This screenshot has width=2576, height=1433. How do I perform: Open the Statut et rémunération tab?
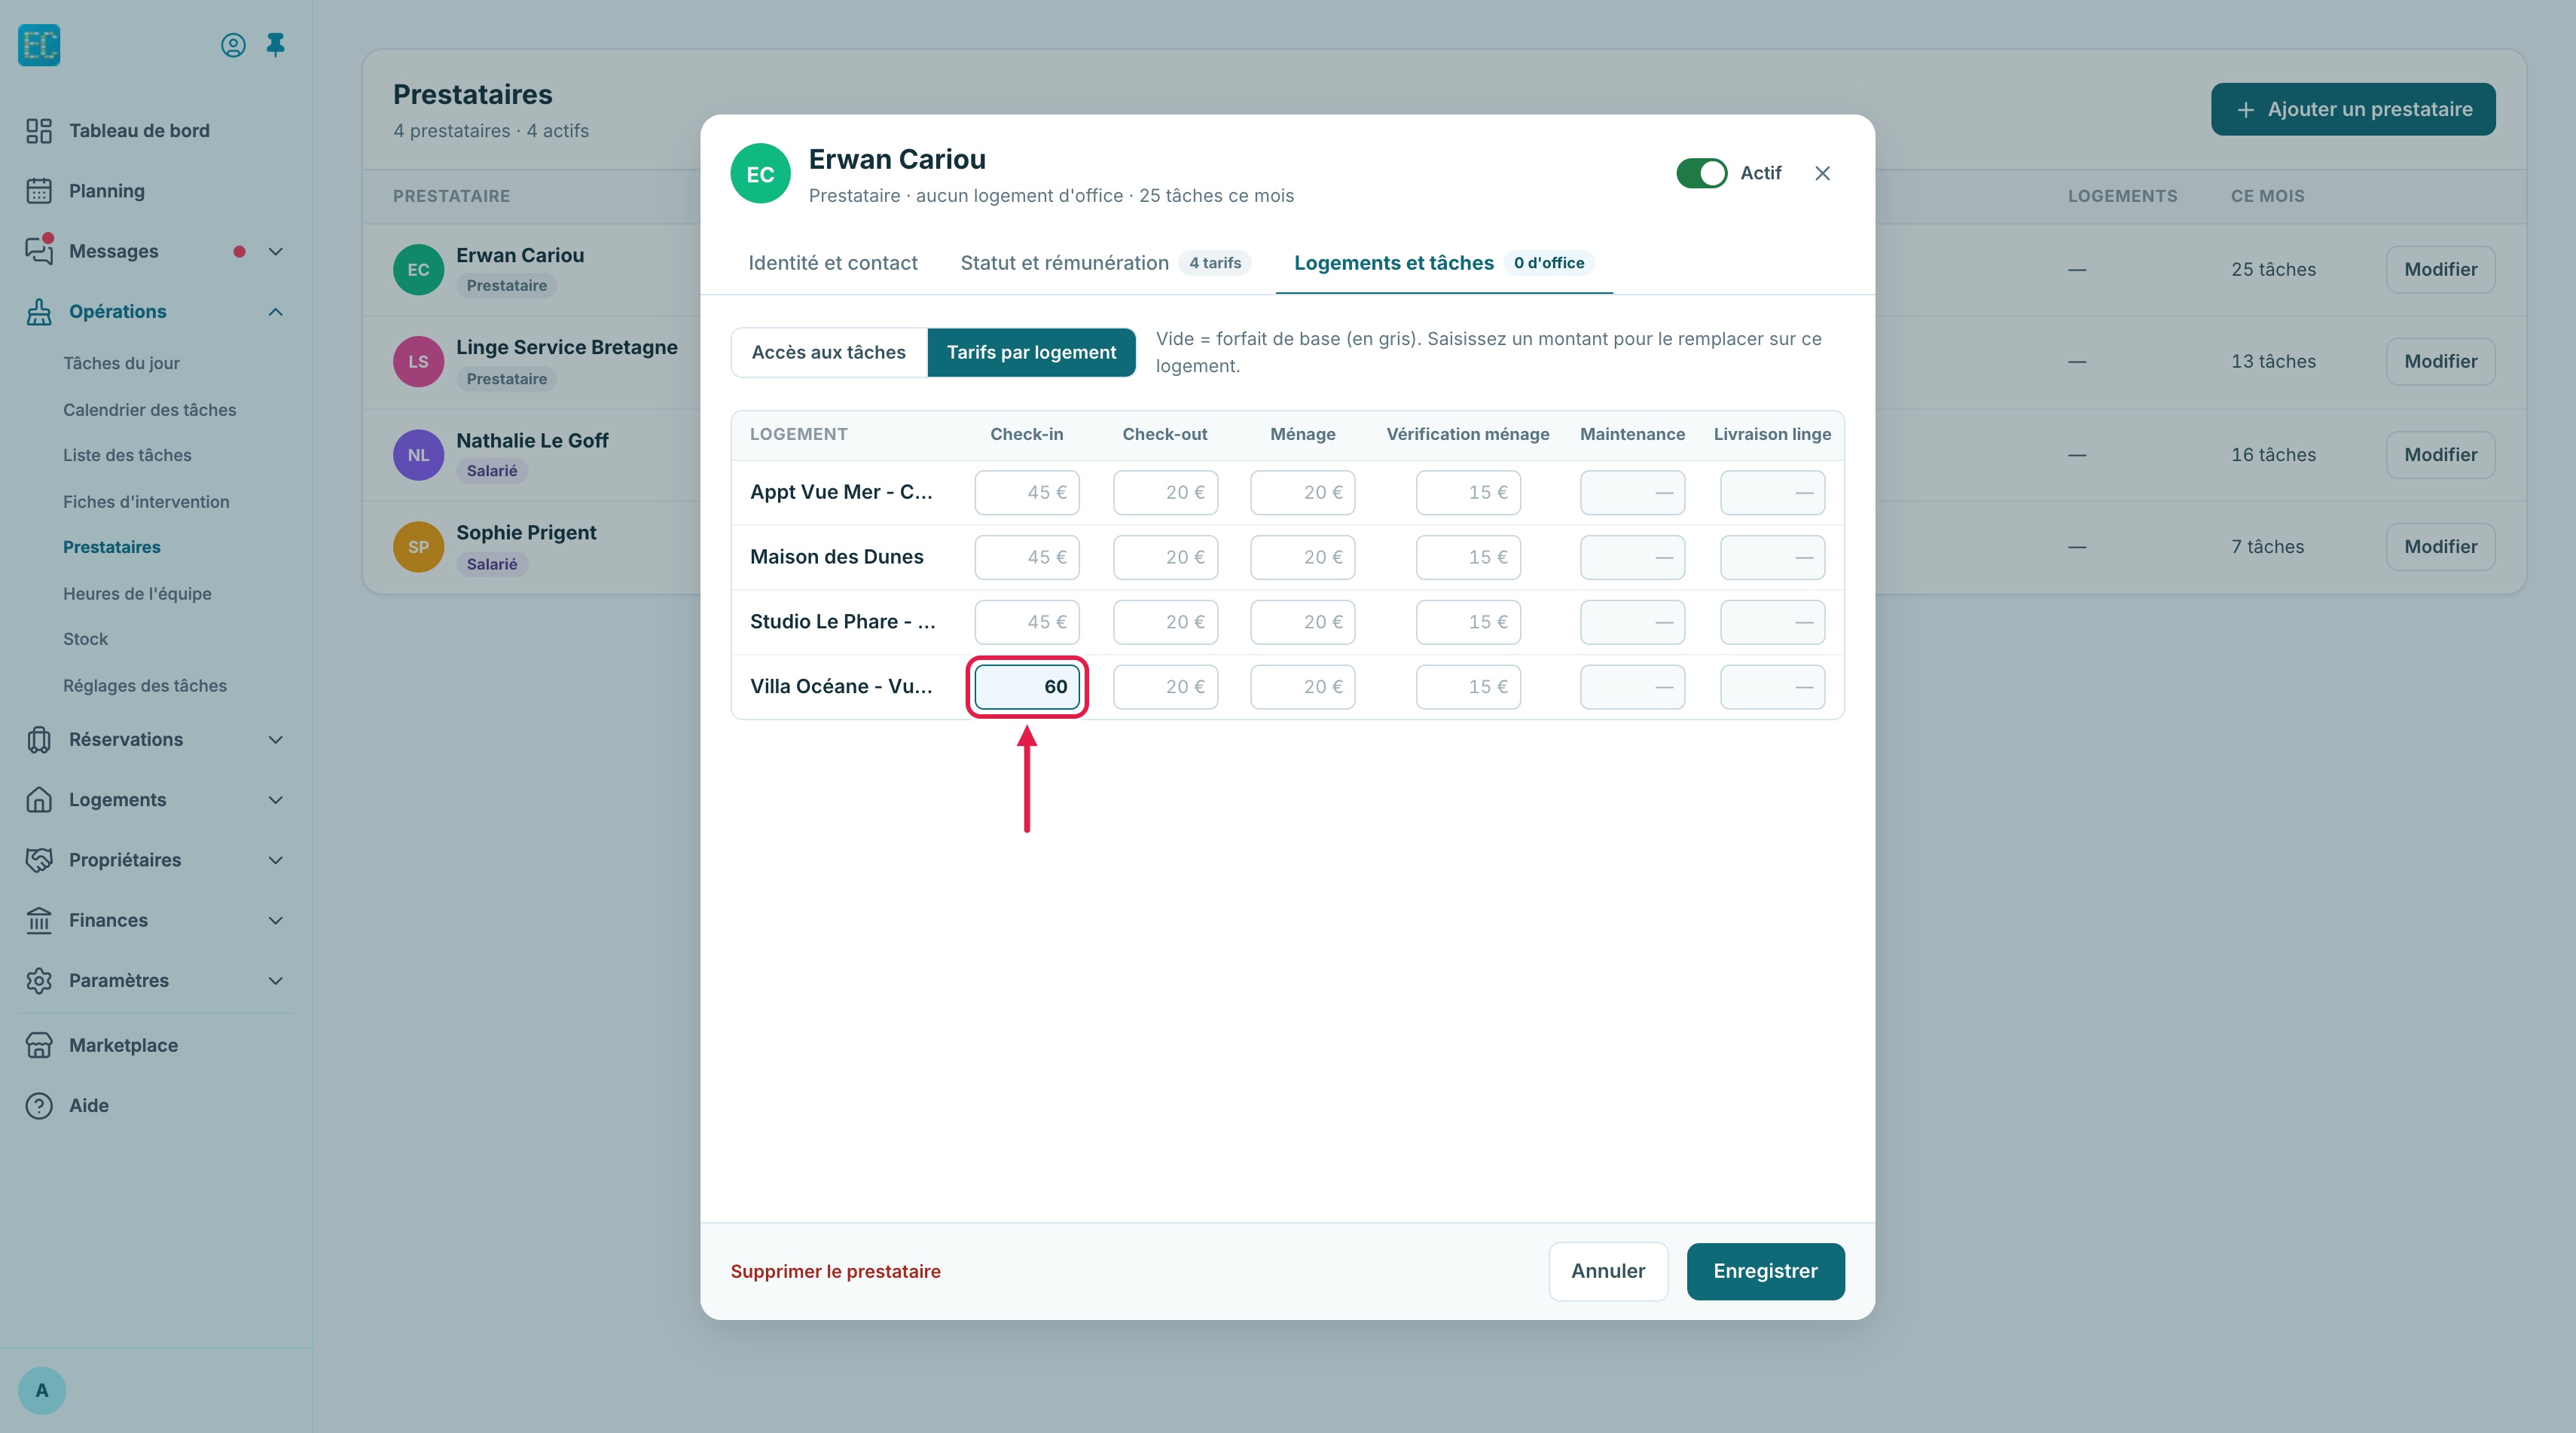pyautogui.click(x=1105, y=263)
